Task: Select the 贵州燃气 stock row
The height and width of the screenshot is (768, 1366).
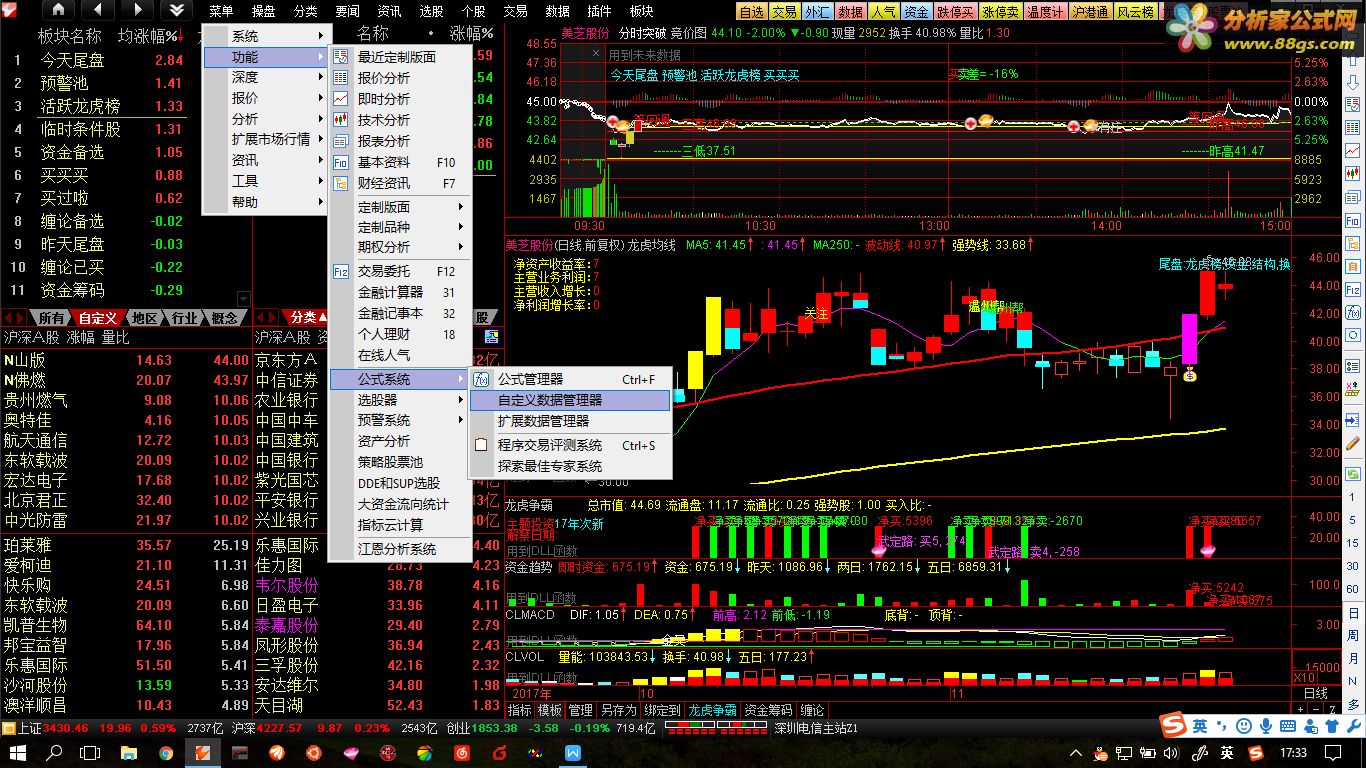Action: [x=126, y=400]
